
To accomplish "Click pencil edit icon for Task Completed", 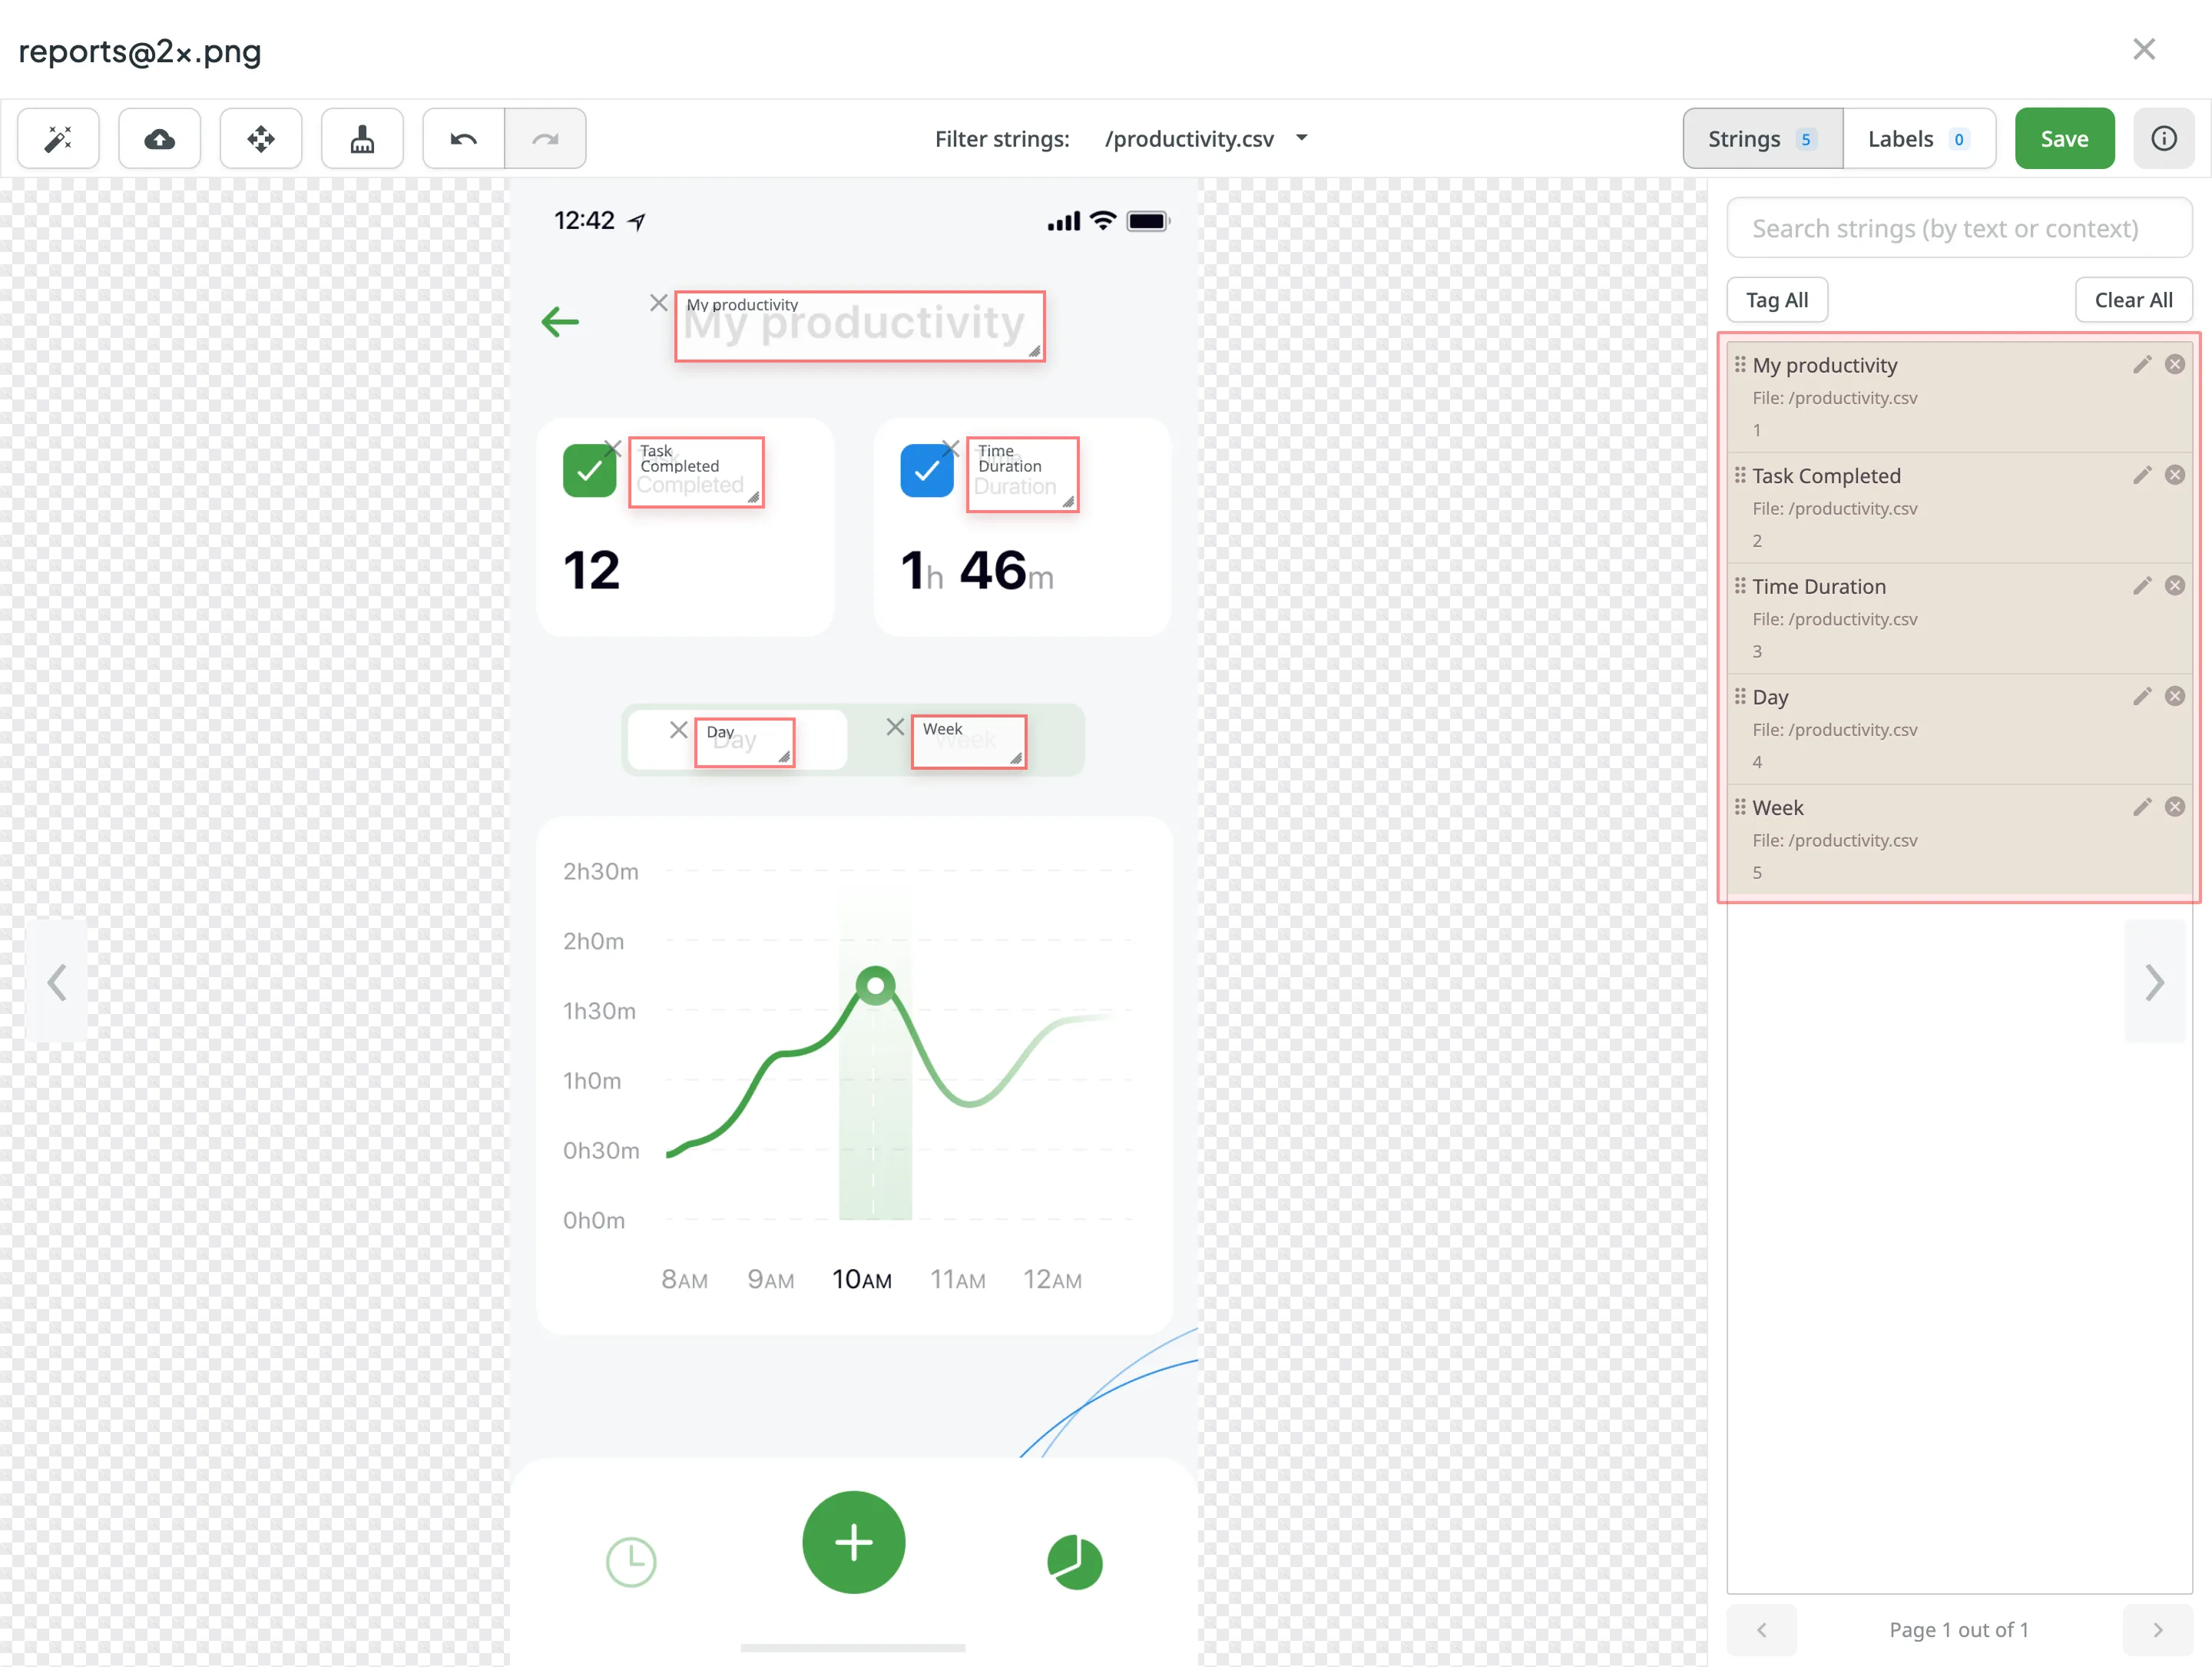I will (x=2141, y=475).
